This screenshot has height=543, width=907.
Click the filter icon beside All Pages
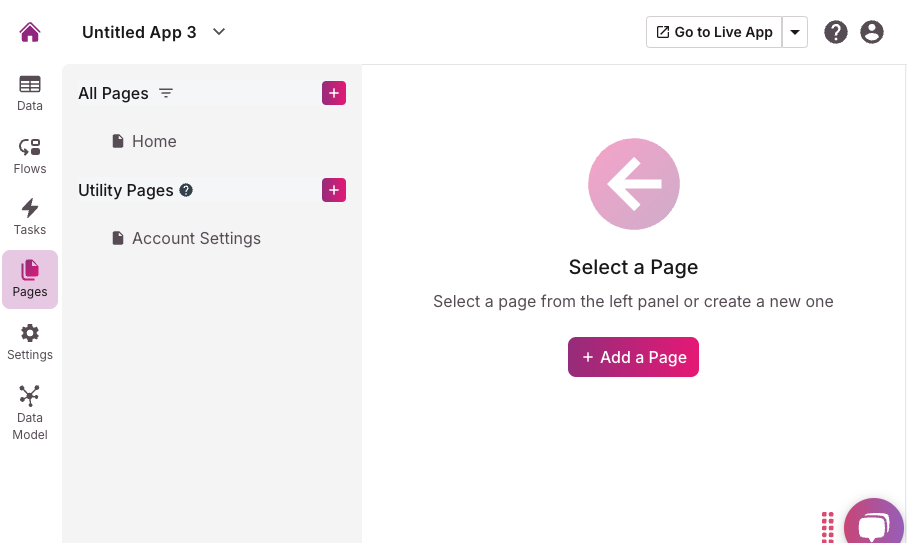pos(166,93)
